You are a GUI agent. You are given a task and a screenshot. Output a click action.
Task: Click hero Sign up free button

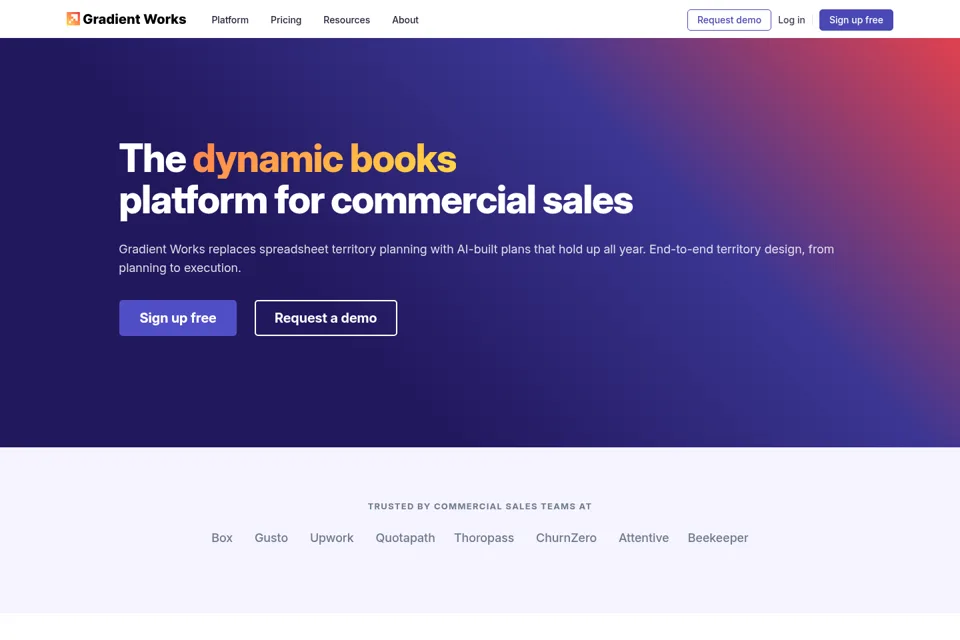coord(178,318)
